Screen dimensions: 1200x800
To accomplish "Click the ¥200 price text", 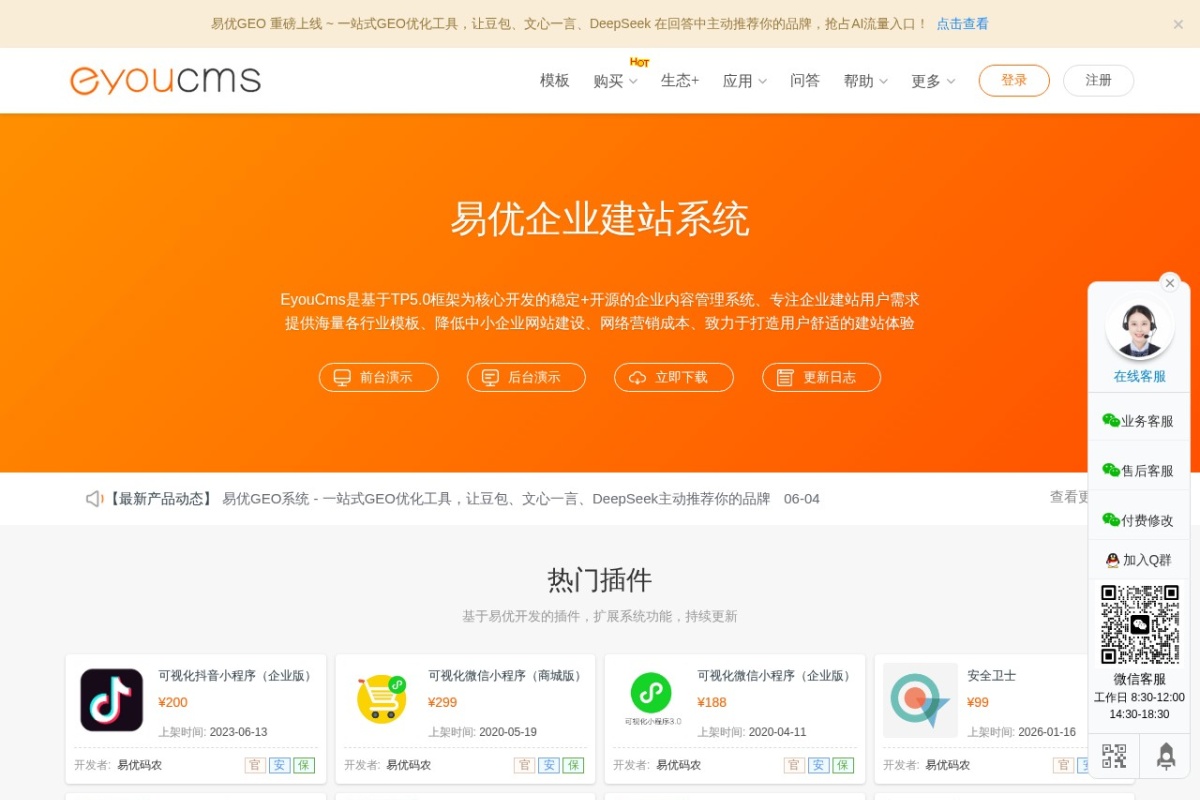I will 173,702.
